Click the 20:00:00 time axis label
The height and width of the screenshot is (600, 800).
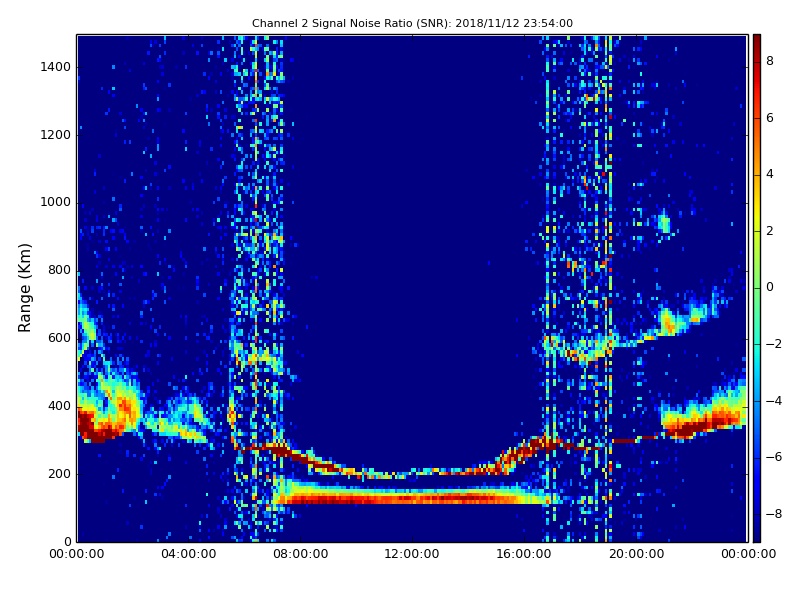636,554
